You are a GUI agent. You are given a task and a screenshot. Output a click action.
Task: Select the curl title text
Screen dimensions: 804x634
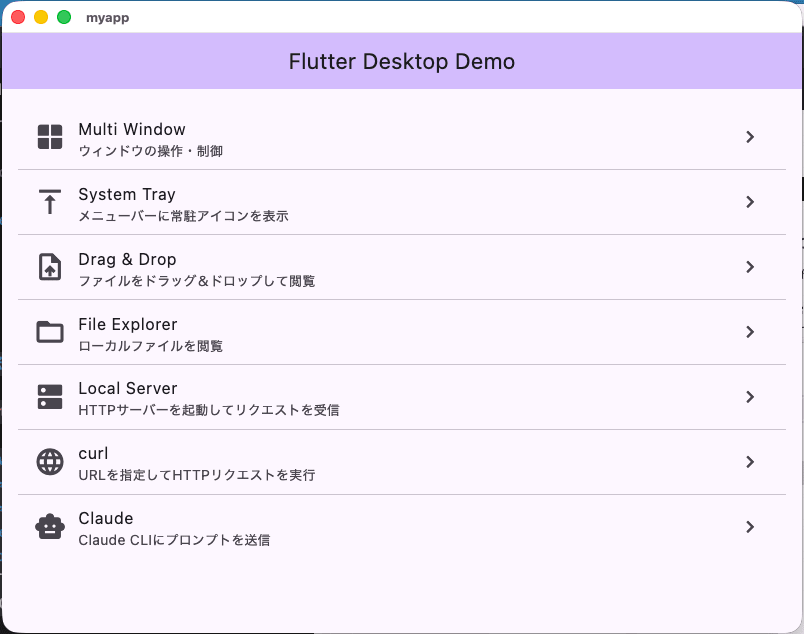pos(93,453)
